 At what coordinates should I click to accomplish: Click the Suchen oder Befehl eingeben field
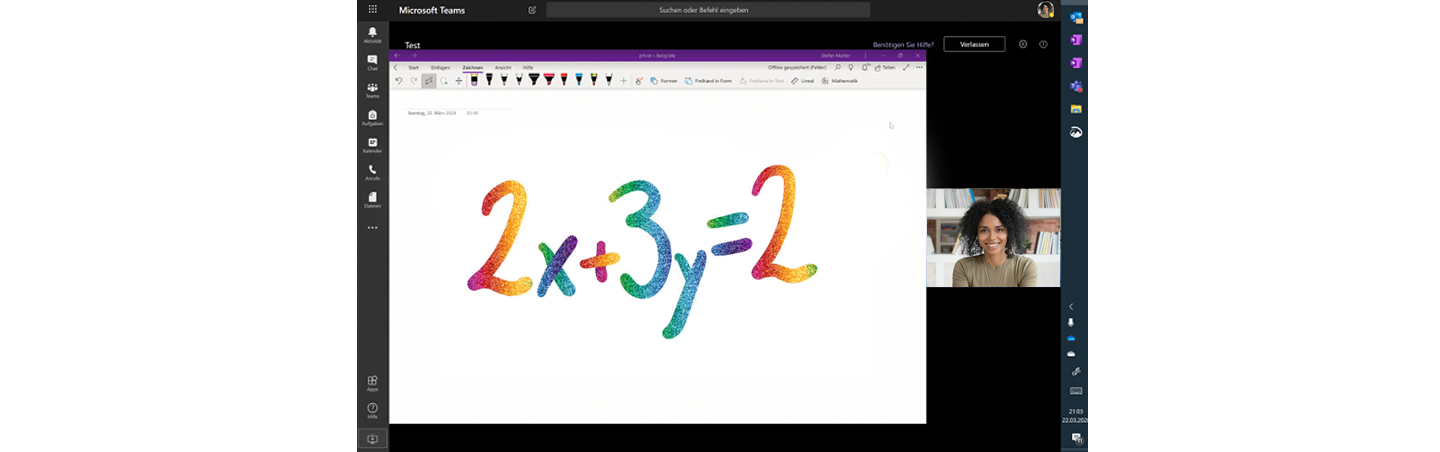pos(708,10)
